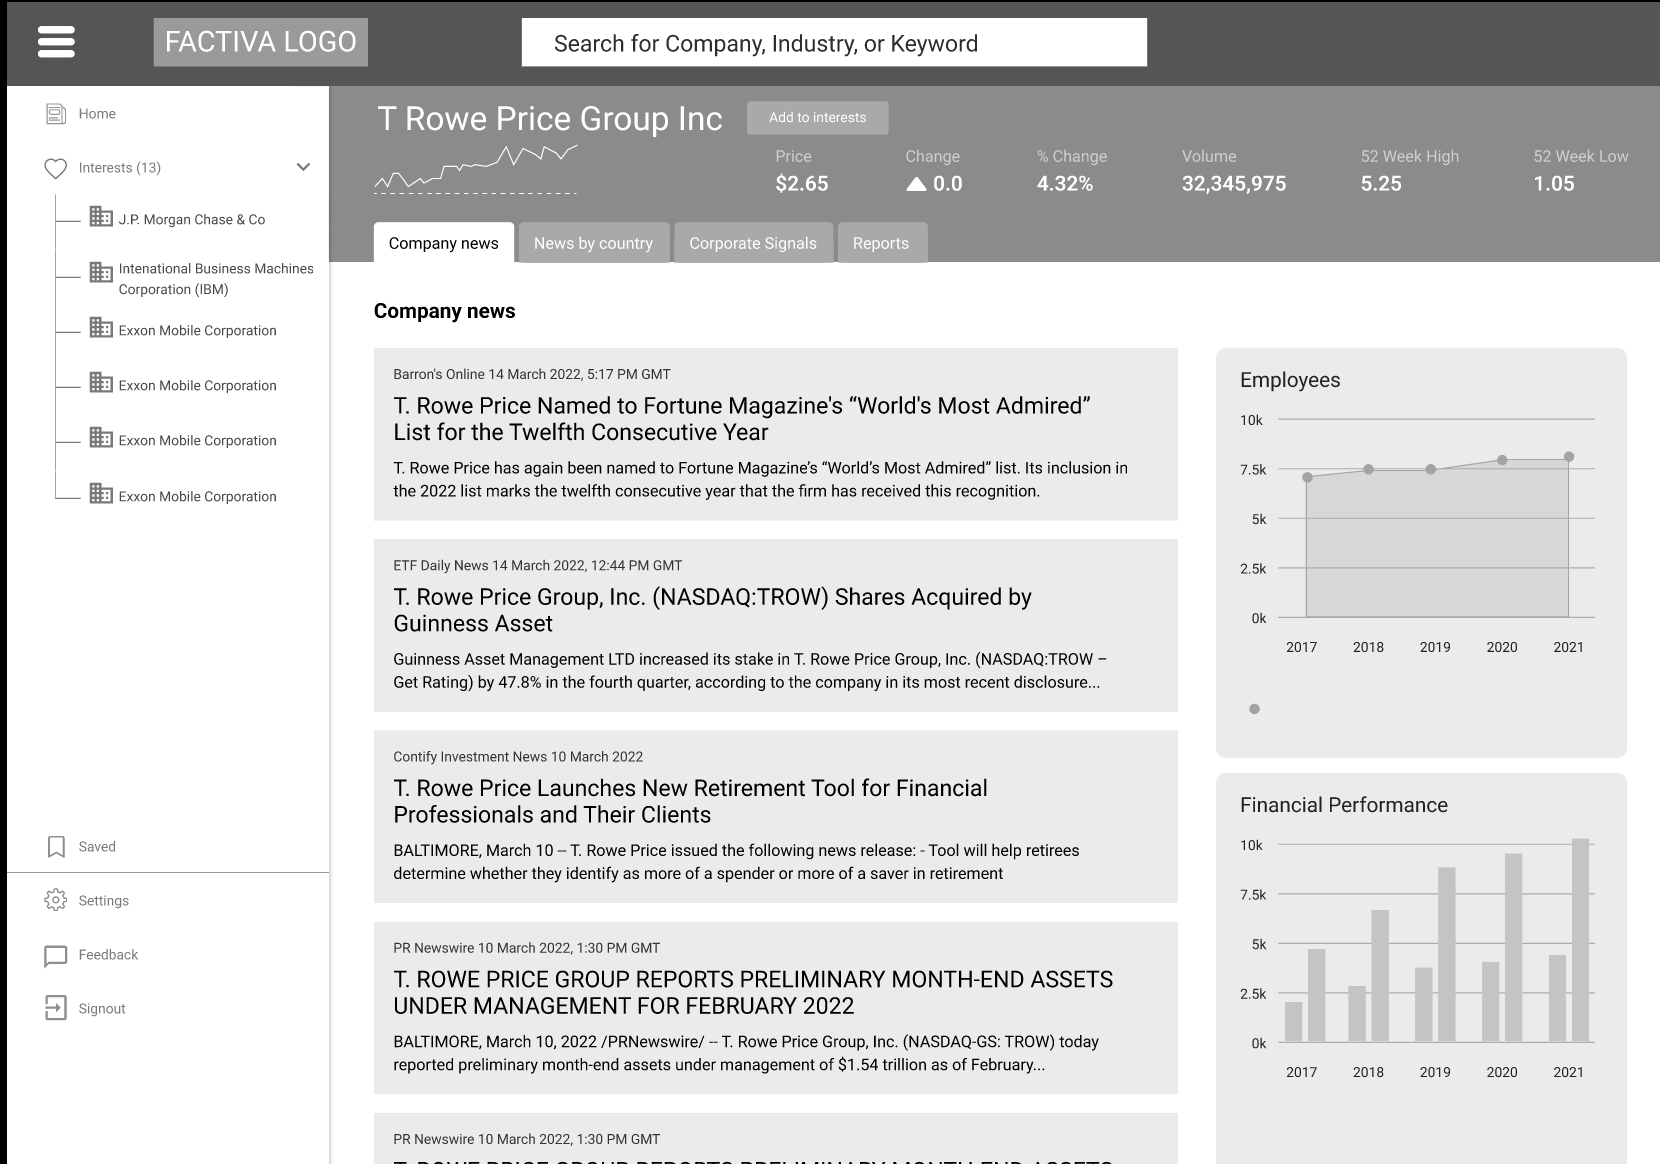Select J.P. Morgan Chase & Co

click(x=192, y=220)
